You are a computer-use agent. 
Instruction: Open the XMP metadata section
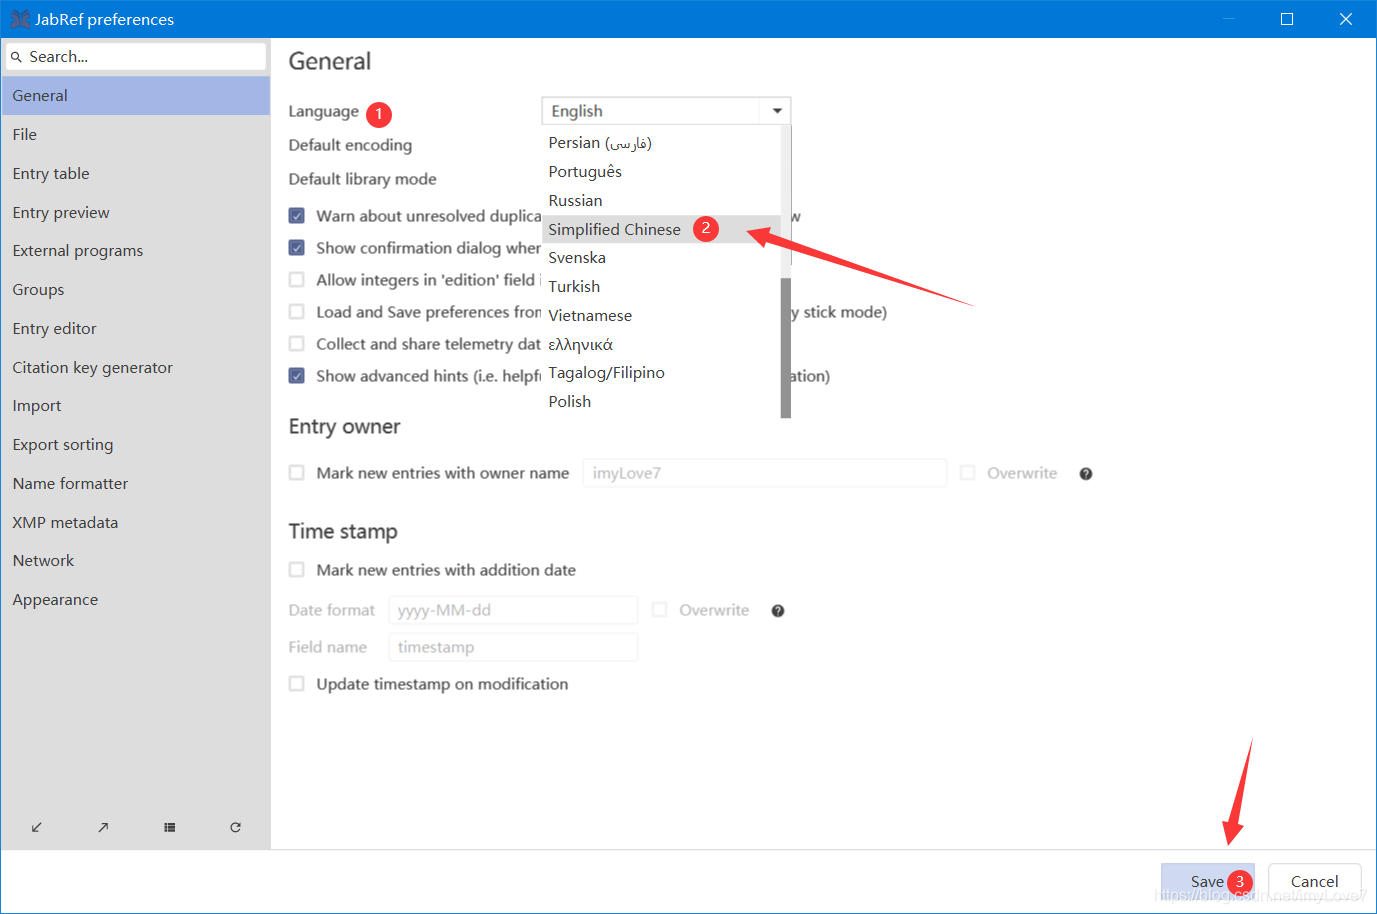[135, 523]
